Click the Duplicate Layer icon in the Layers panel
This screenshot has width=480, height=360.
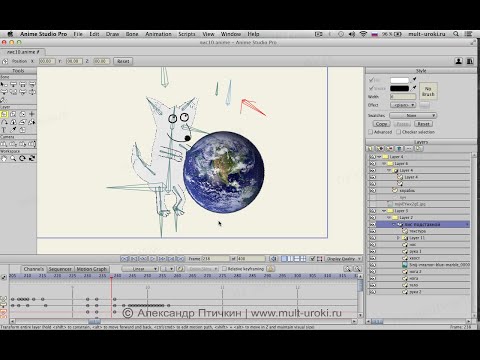[x=380, y=149]
